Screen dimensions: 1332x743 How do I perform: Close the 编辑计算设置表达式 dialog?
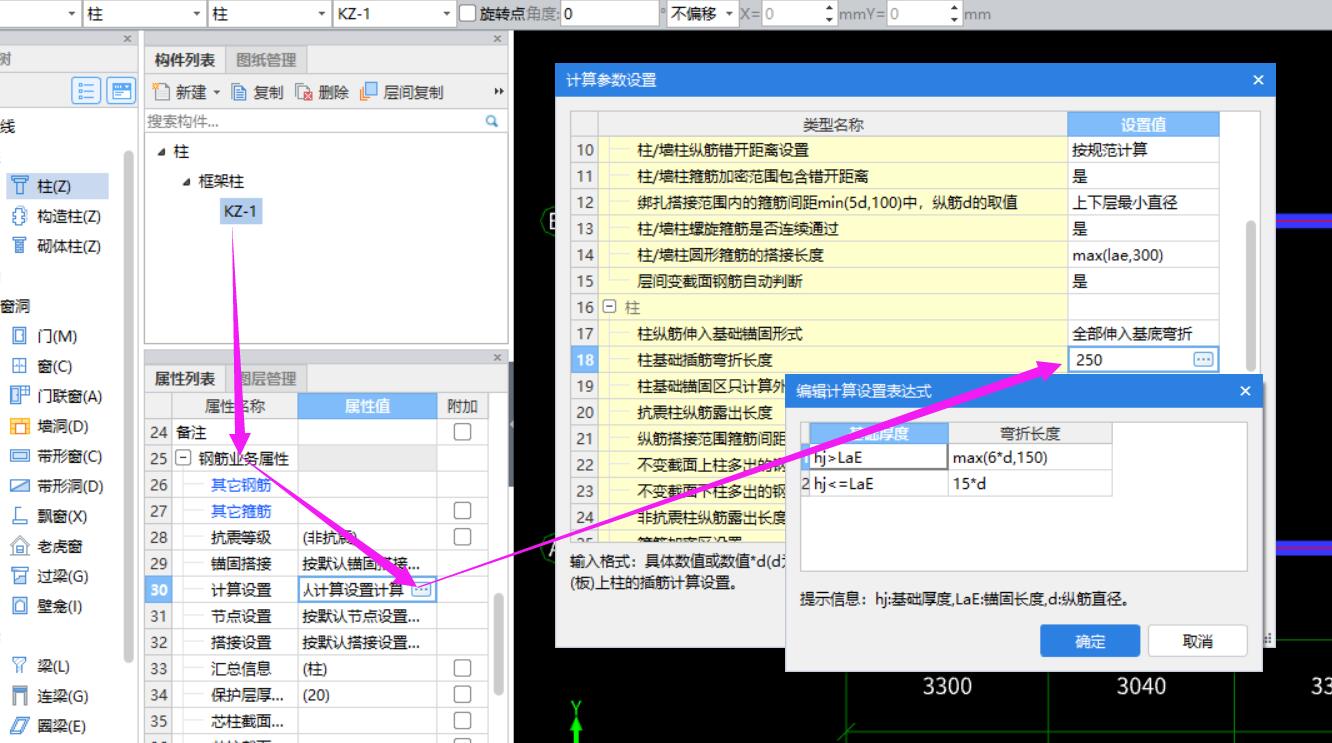pos(1245,391)
